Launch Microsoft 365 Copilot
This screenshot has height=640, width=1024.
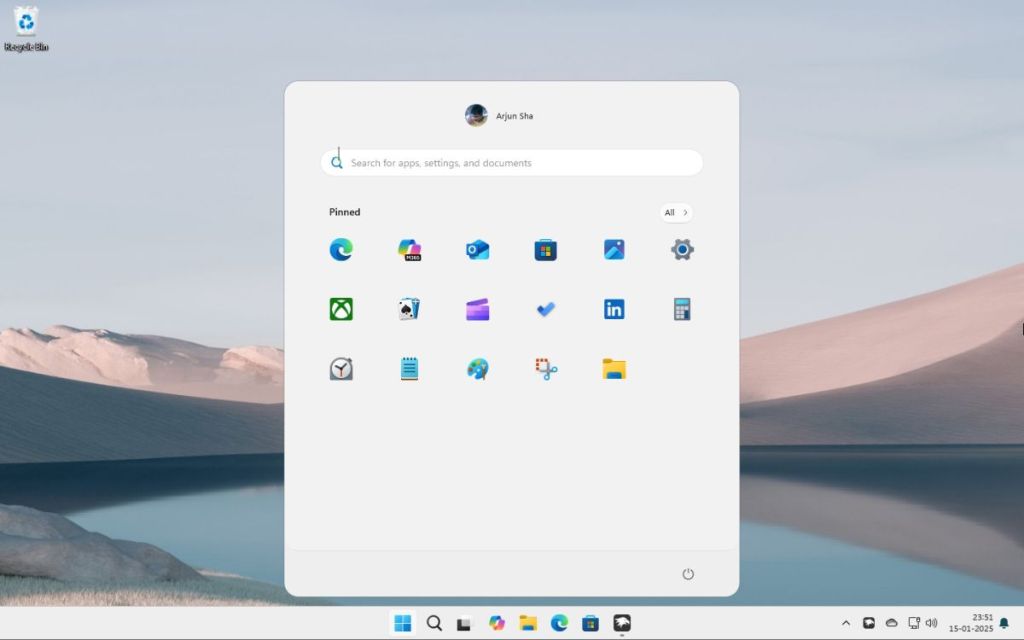pos(409,250)
